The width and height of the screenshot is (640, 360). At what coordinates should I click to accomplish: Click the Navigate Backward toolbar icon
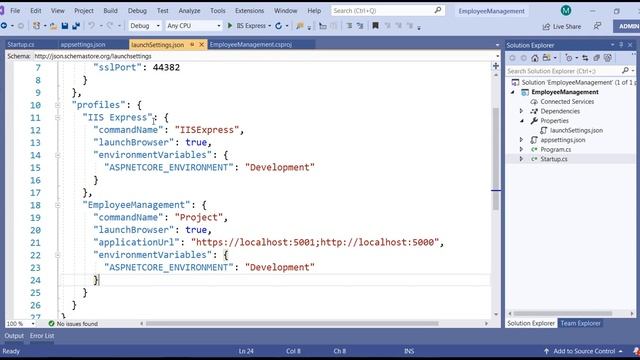click(4, 26)
